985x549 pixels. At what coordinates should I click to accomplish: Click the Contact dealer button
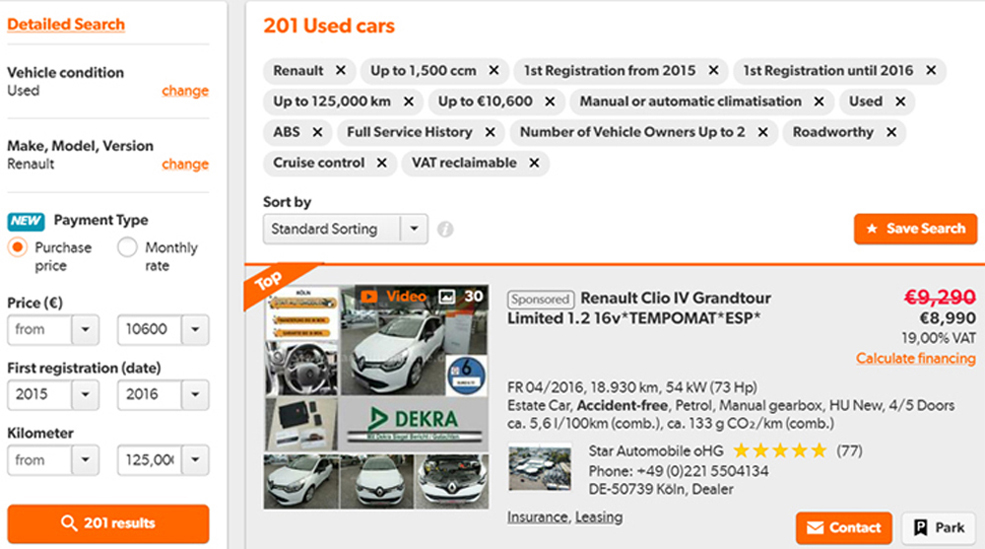click(843, 528)
